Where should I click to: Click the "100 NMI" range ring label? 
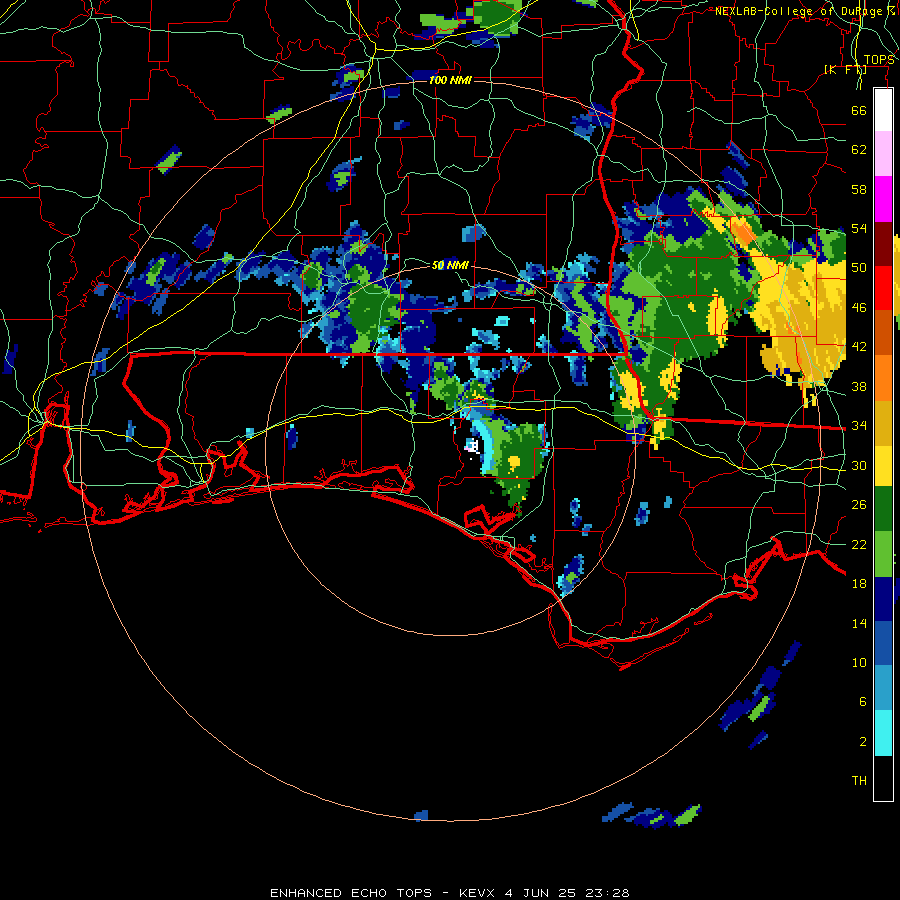[x=450, y=80]
